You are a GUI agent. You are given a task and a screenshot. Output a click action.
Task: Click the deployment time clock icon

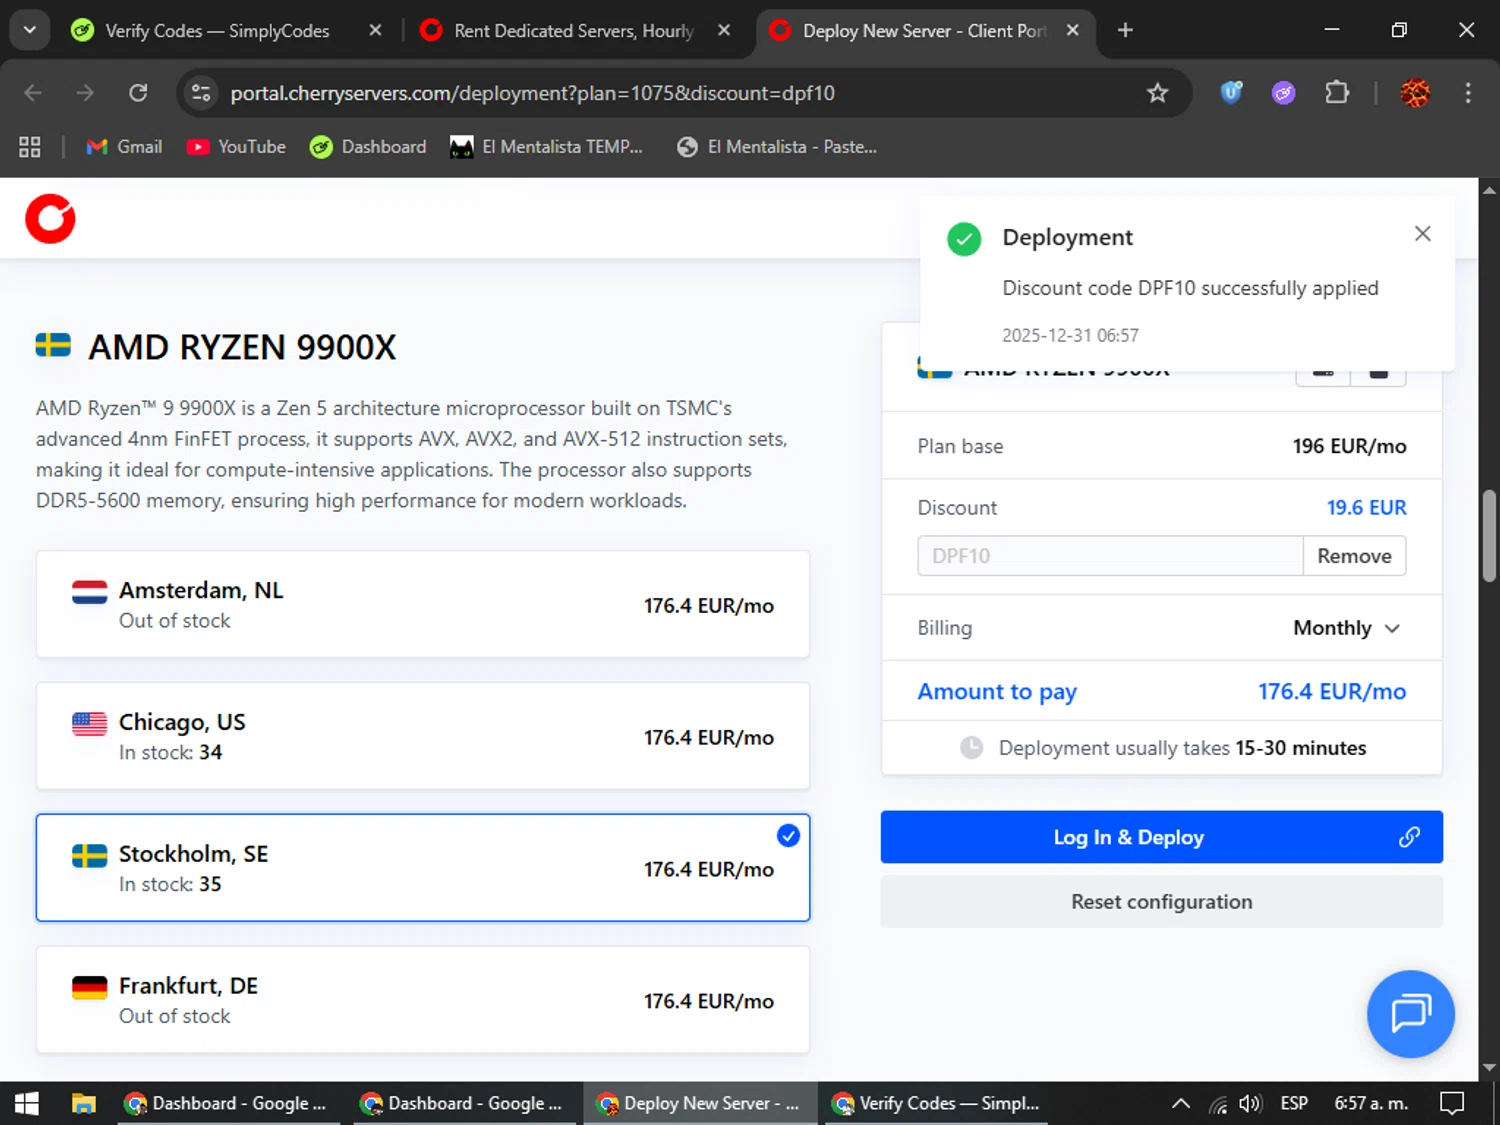tap(971, 748)
